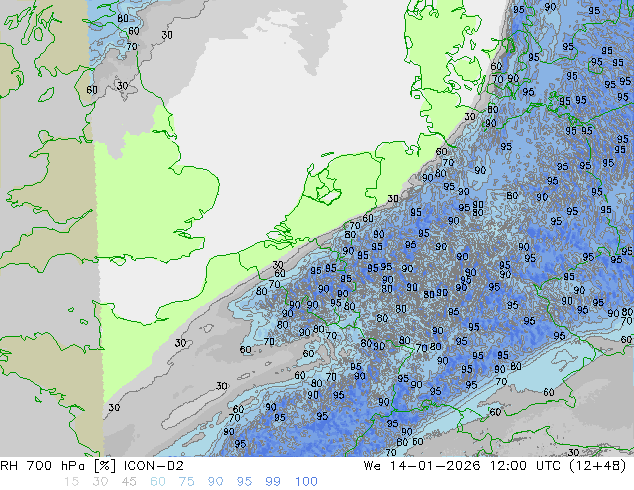Click the 'RH 700 hPa [%]' title text
The height and width of the screenshot is (490, 634).
click(58, 466)
